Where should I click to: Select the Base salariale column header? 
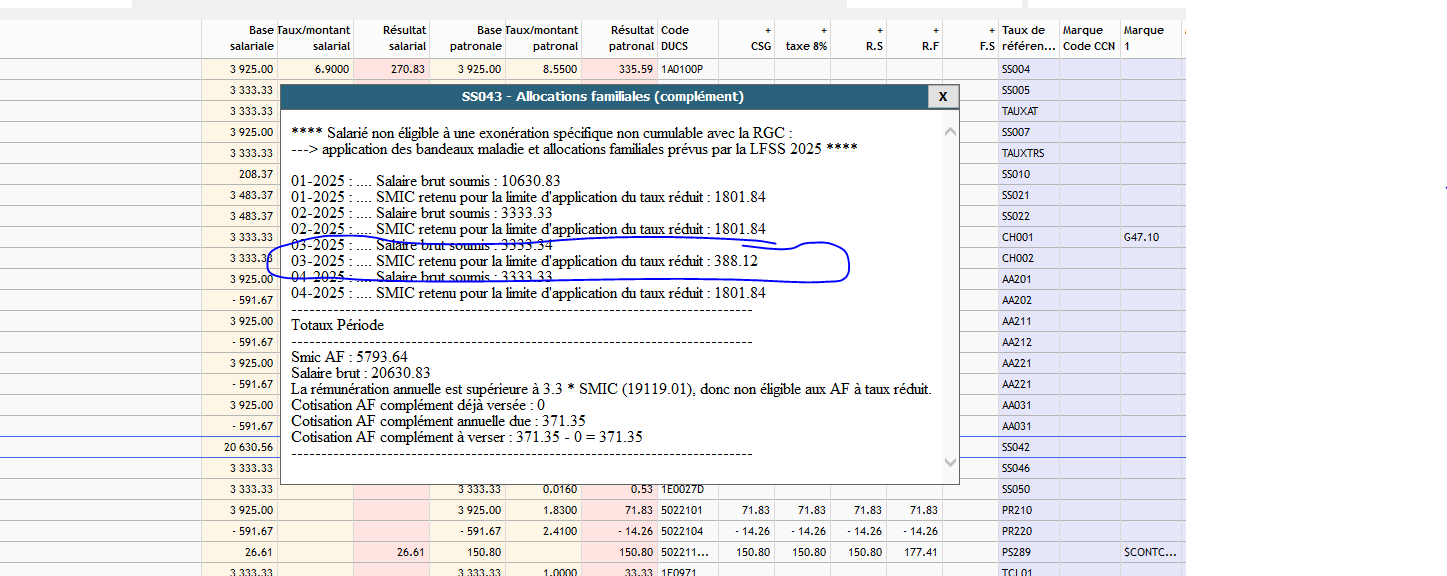pyautogui.click(x=239, y=38)
